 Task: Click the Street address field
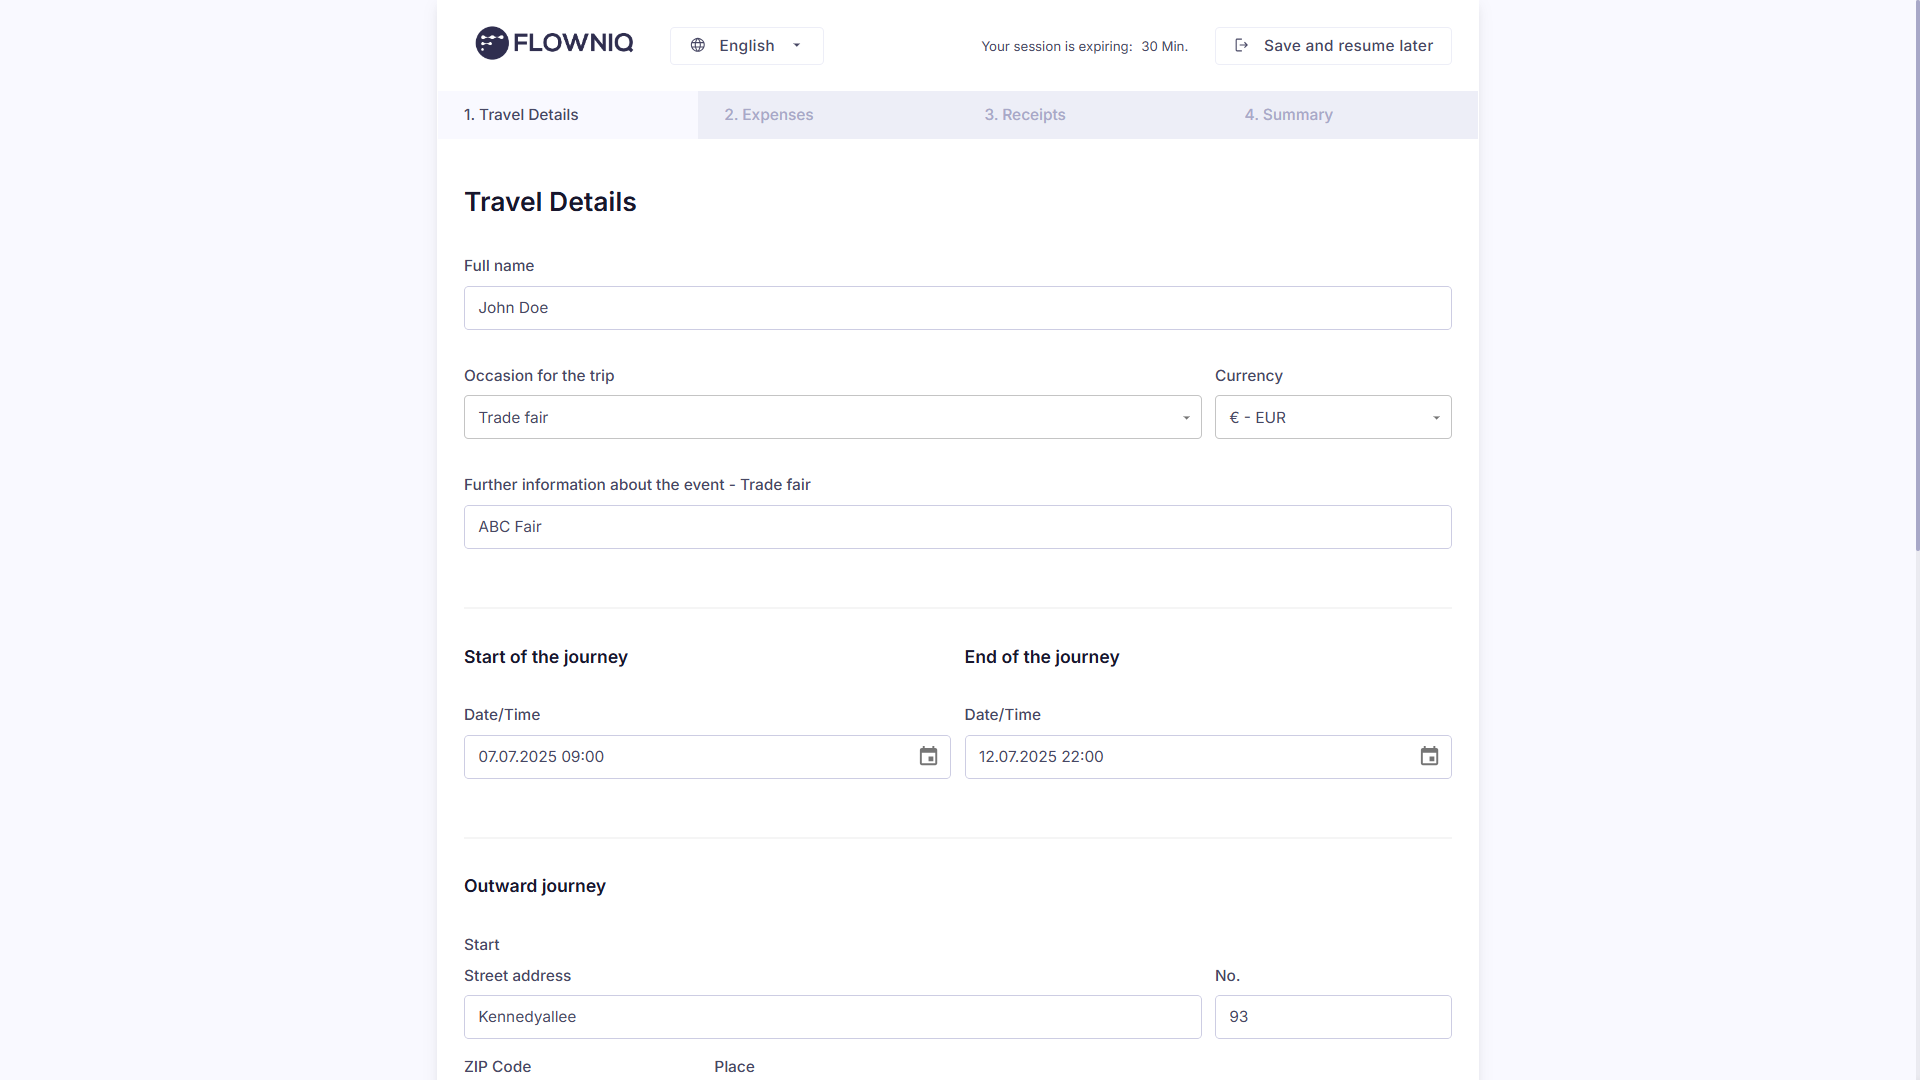pyautogui.click(x=832, y=1017)
